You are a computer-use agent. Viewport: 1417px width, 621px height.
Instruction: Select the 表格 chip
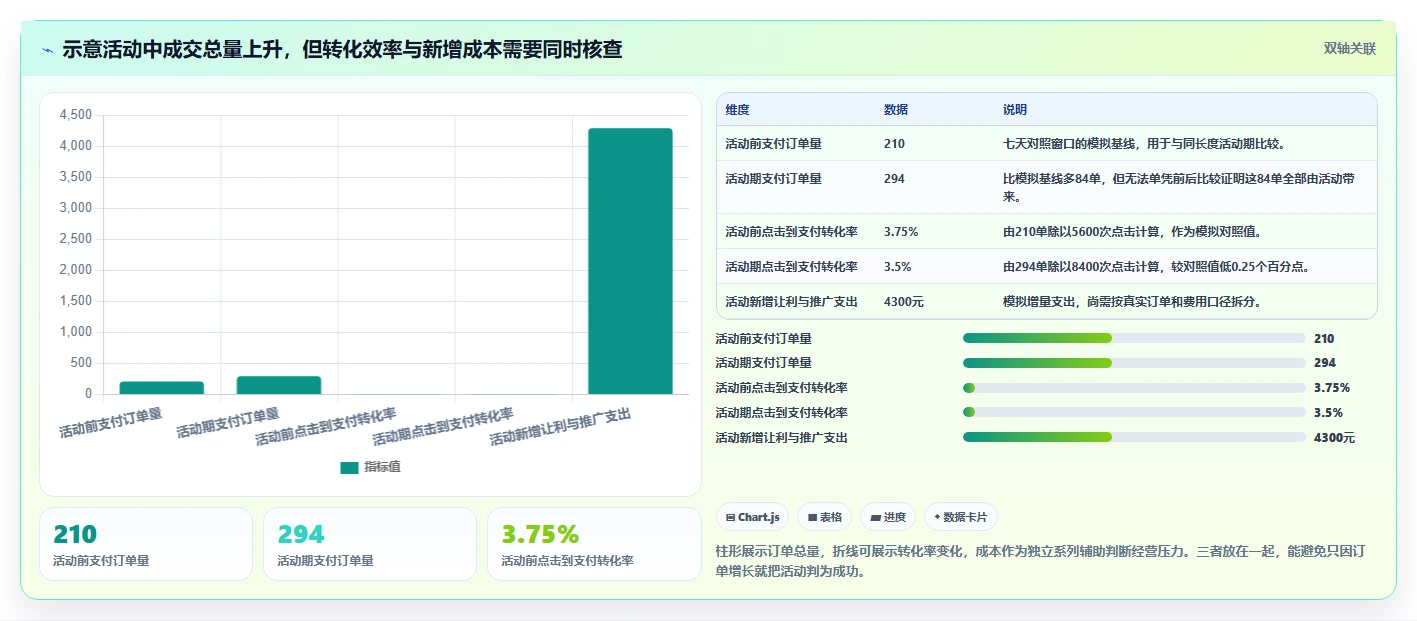tap(825, 517)
